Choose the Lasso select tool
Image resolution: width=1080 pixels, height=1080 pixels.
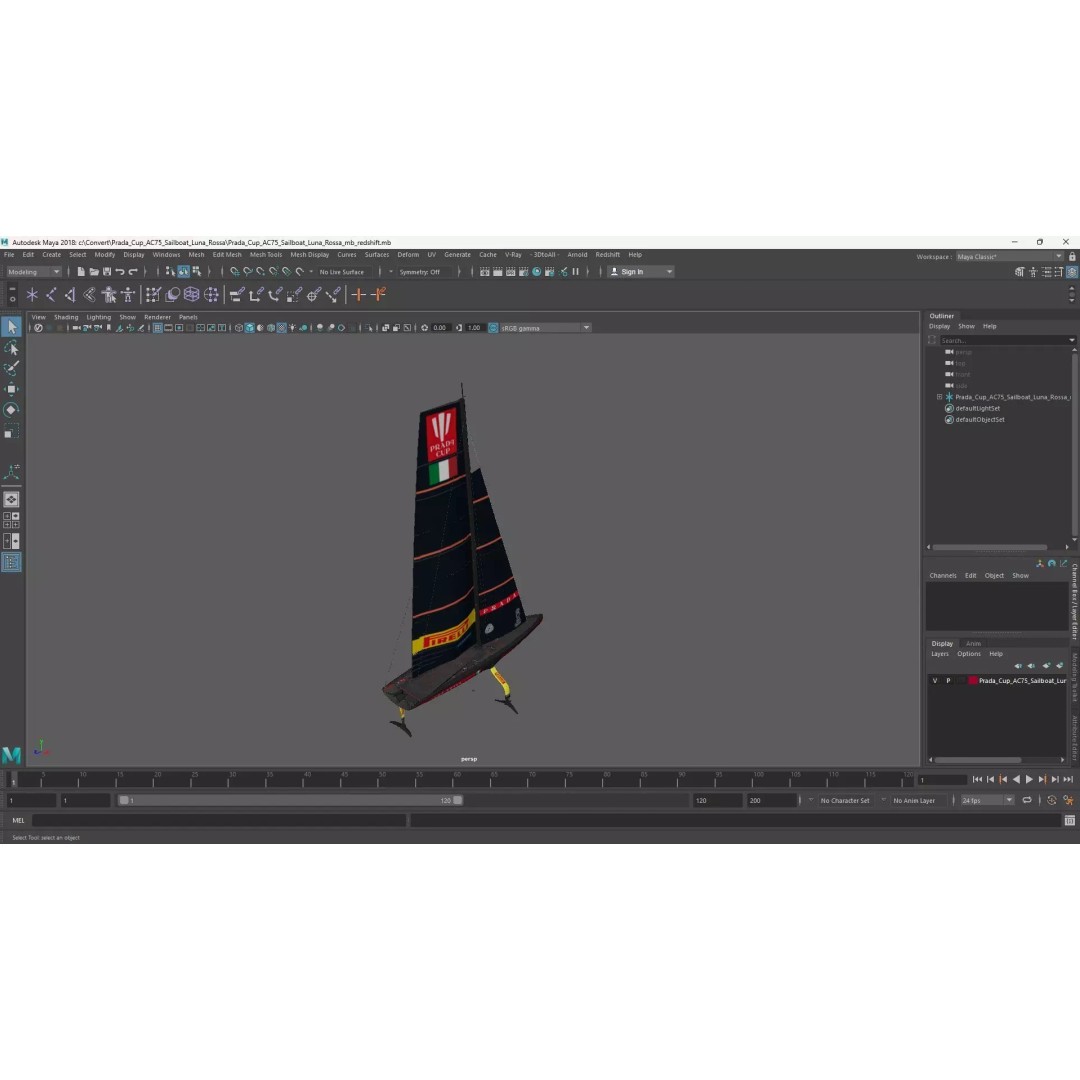click(x=12, y=348)
